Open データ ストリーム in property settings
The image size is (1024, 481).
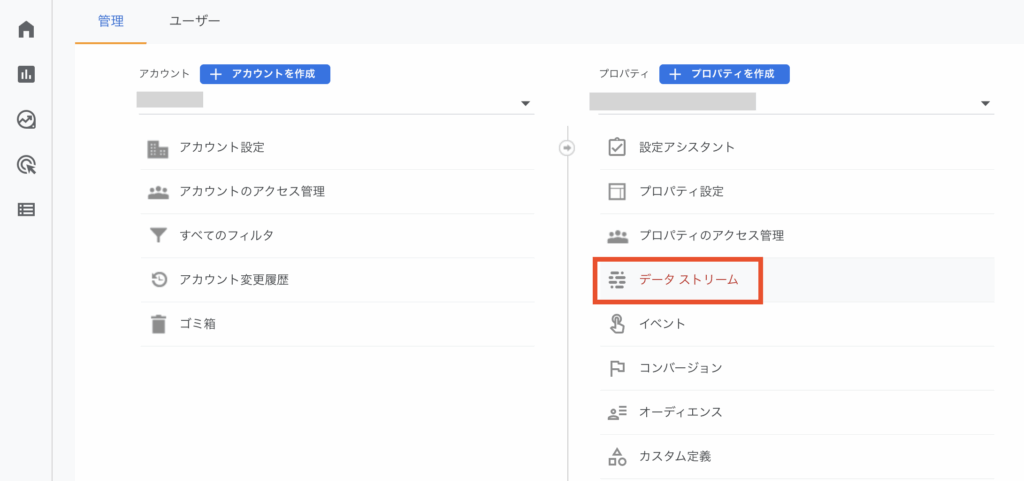(x=688, y=280)
